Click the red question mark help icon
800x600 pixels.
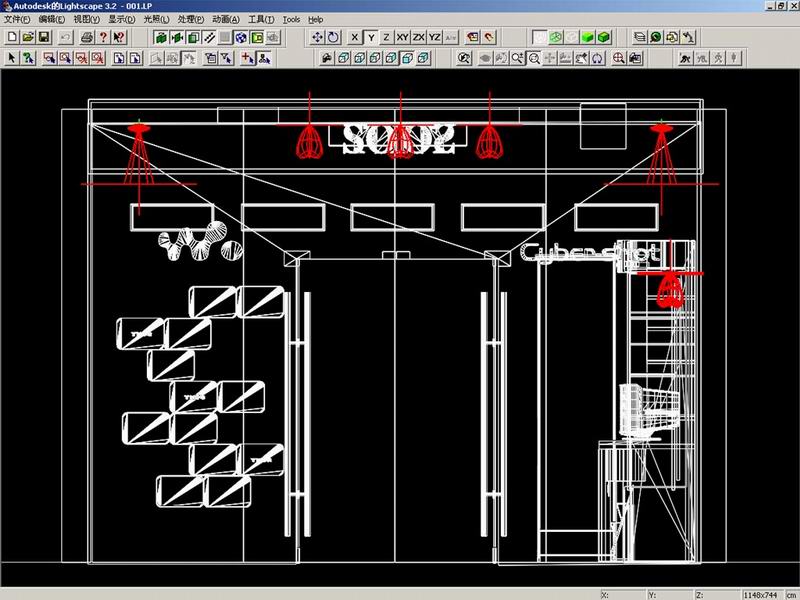[103, 37]
